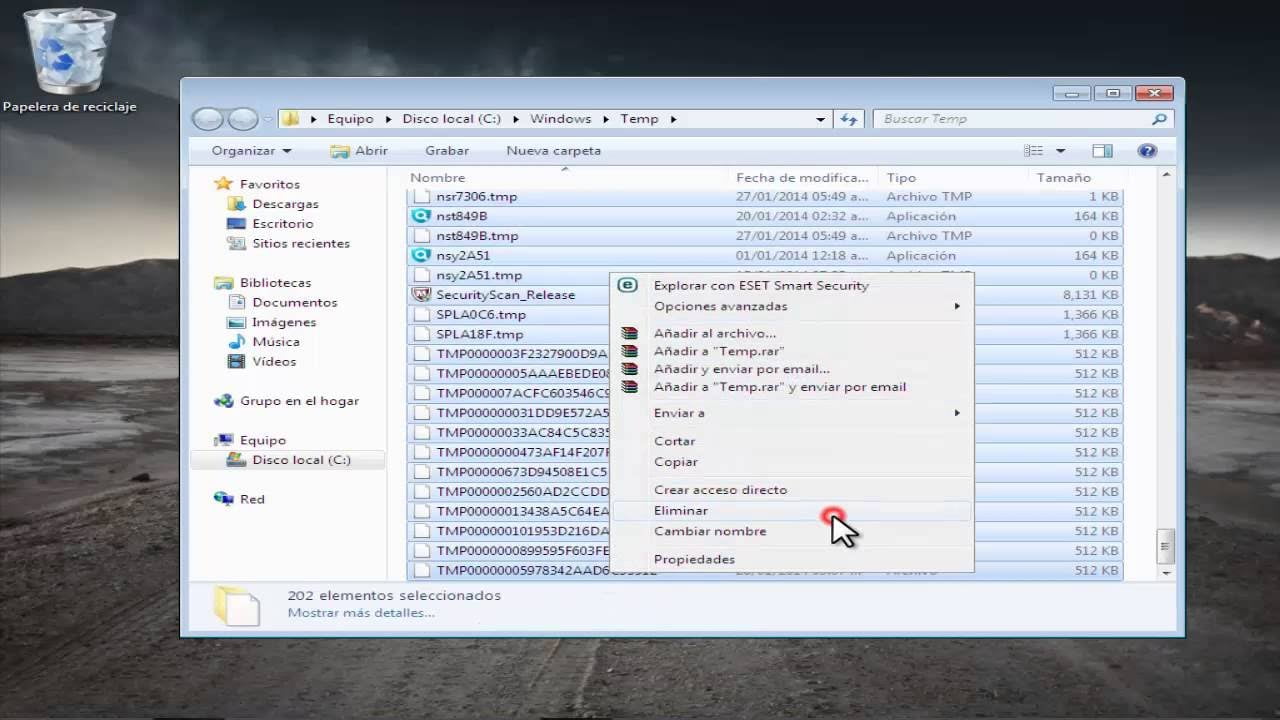Click the Buscar Temp search field
1280x720 pixels.
click(x=1022, y=119)
